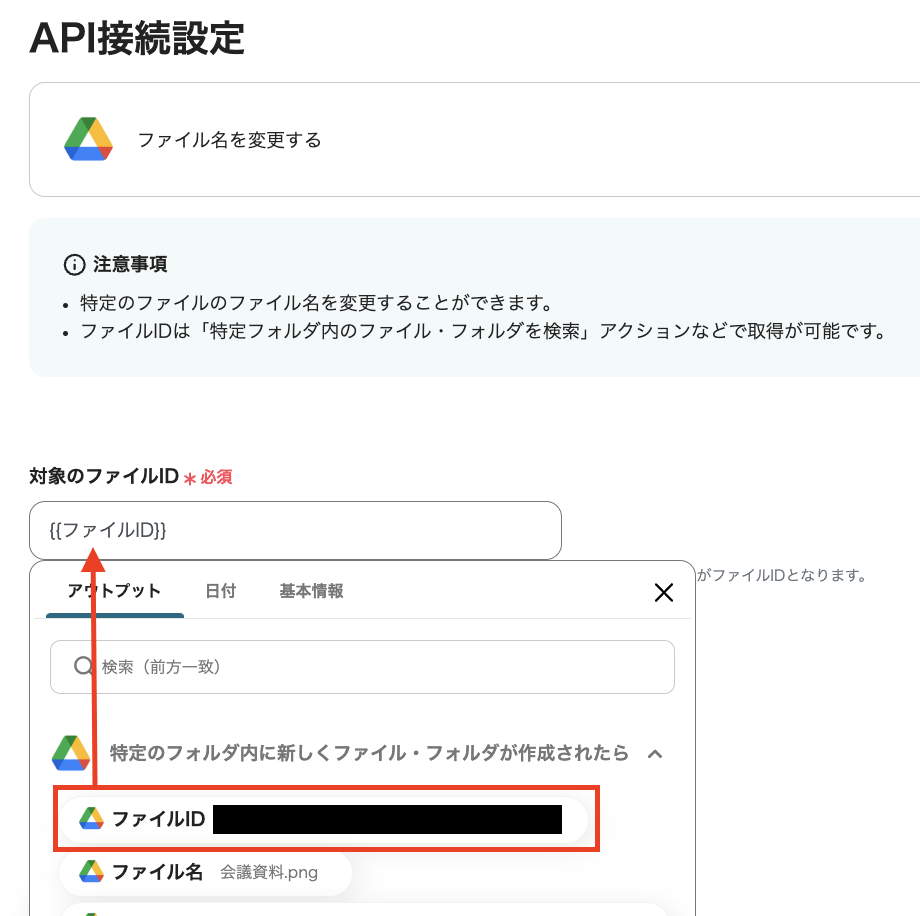Click the 検索（前方一致）search field

tap(362, 667)
